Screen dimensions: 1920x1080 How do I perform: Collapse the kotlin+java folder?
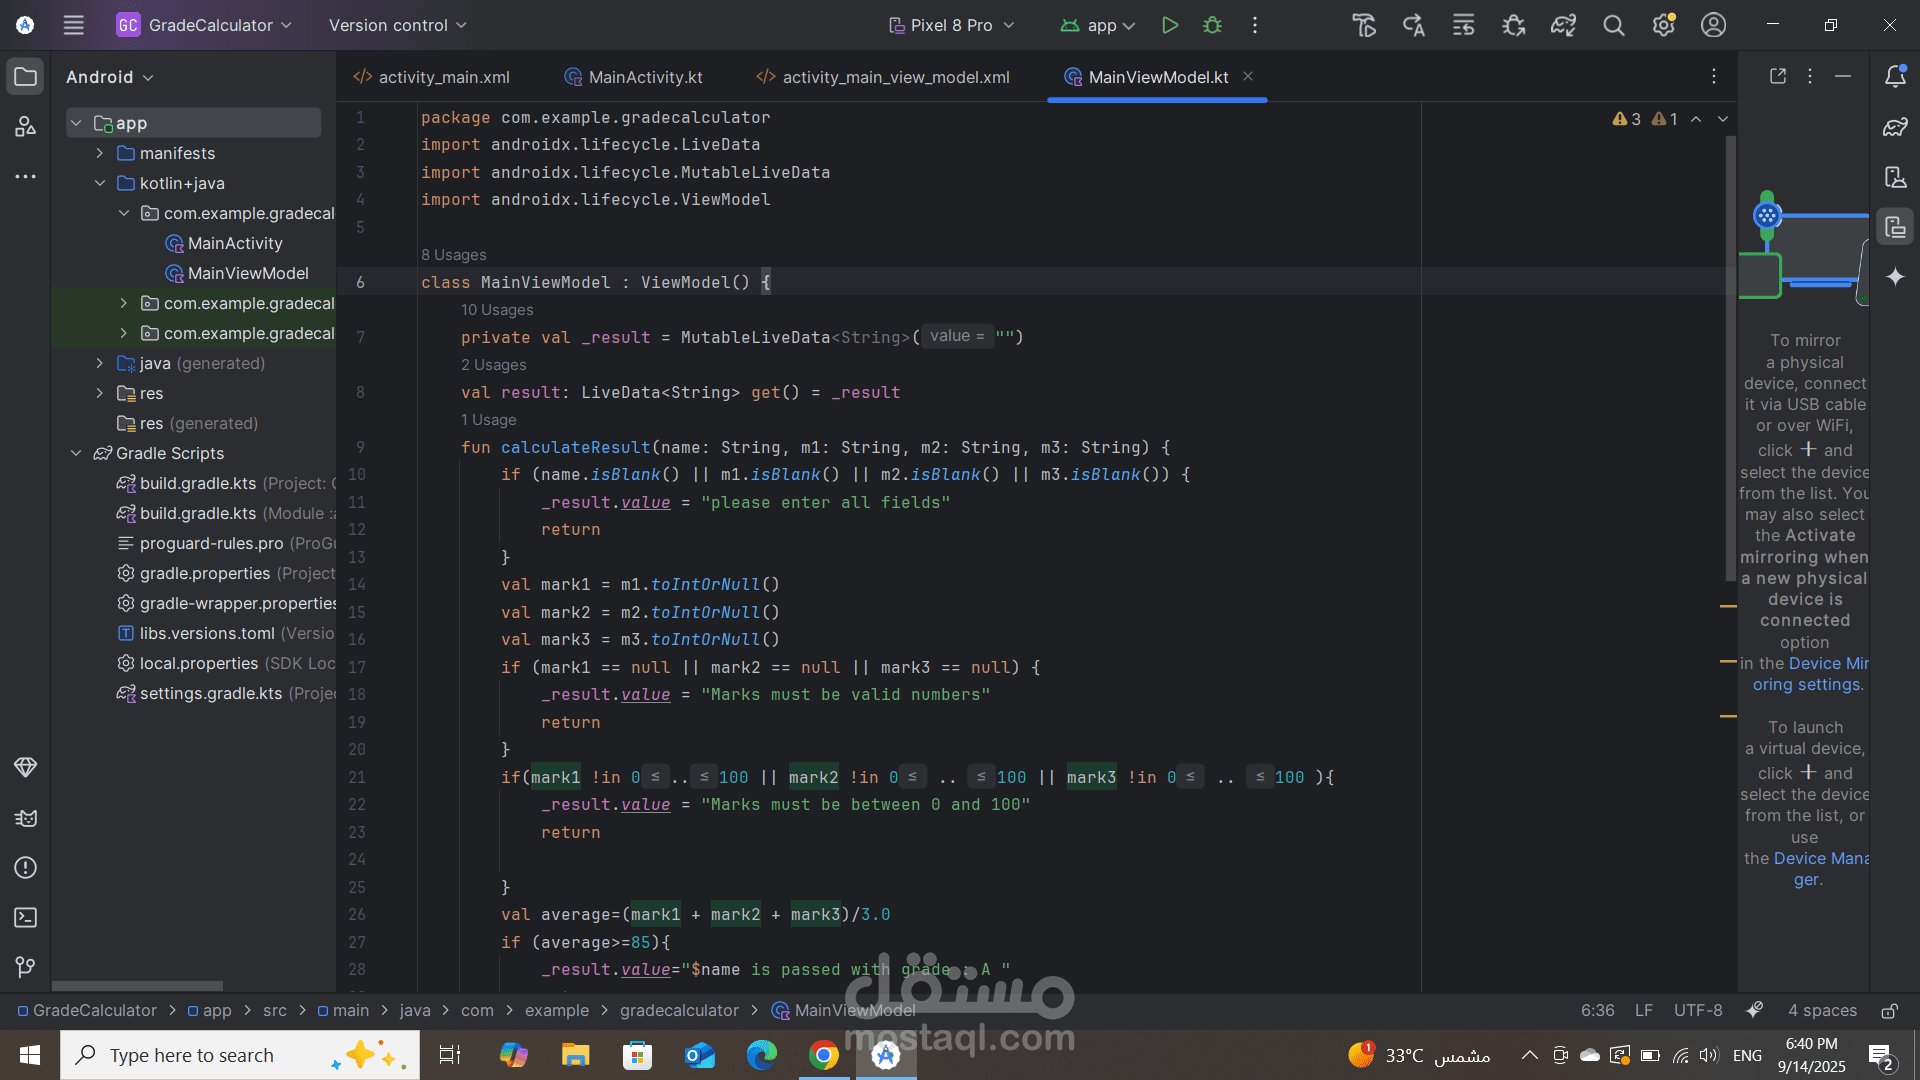[x=100, y=183]
